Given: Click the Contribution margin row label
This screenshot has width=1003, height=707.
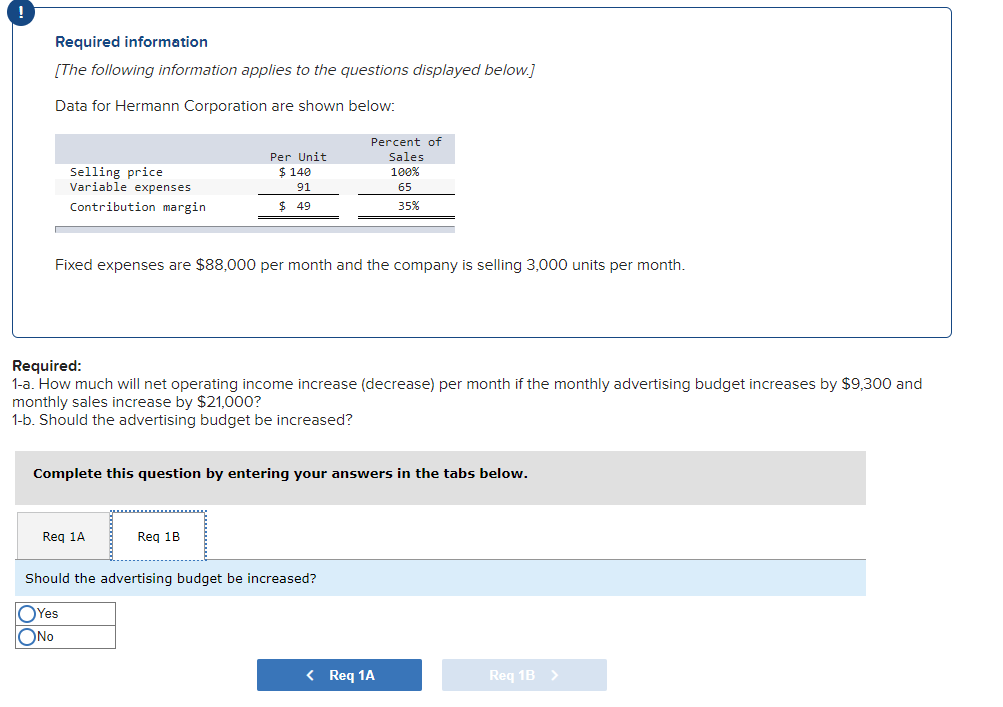Looking at the screenshot, I should [x=138, y=207].
